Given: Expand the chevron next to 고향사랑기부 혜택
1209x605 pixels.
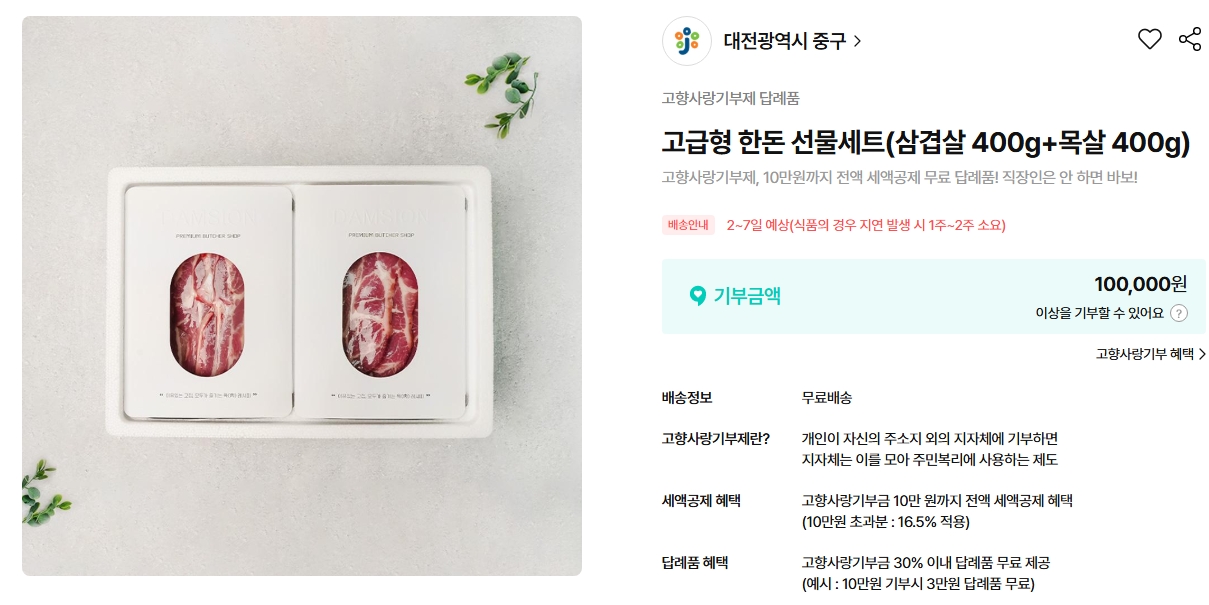Looking at the screenshot, I should [1202, 354].
